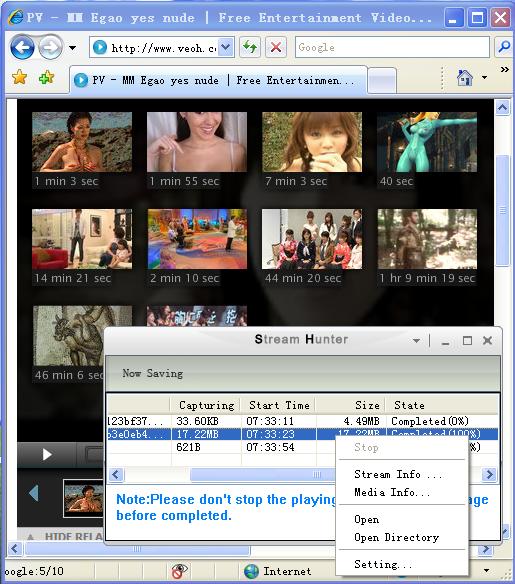Click the HIDE RELATED link
This screenshot has width=515, height=584.
(x=73, y=536)
